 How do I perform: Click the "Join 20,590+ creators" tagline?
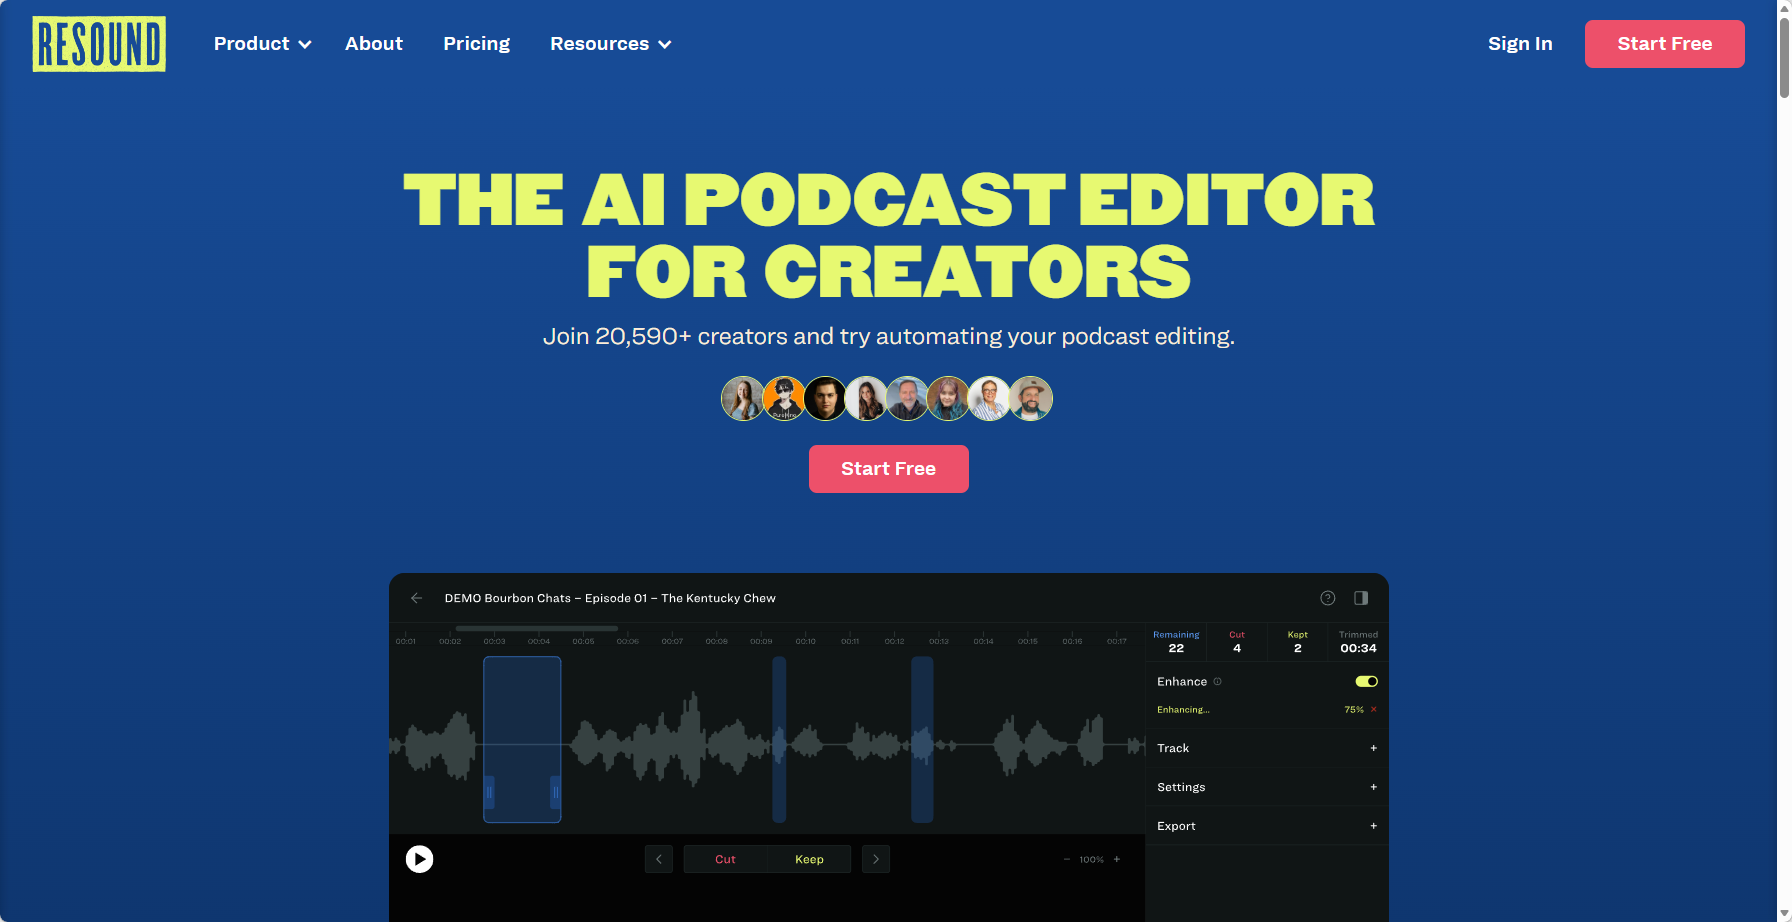coord(889,336)
